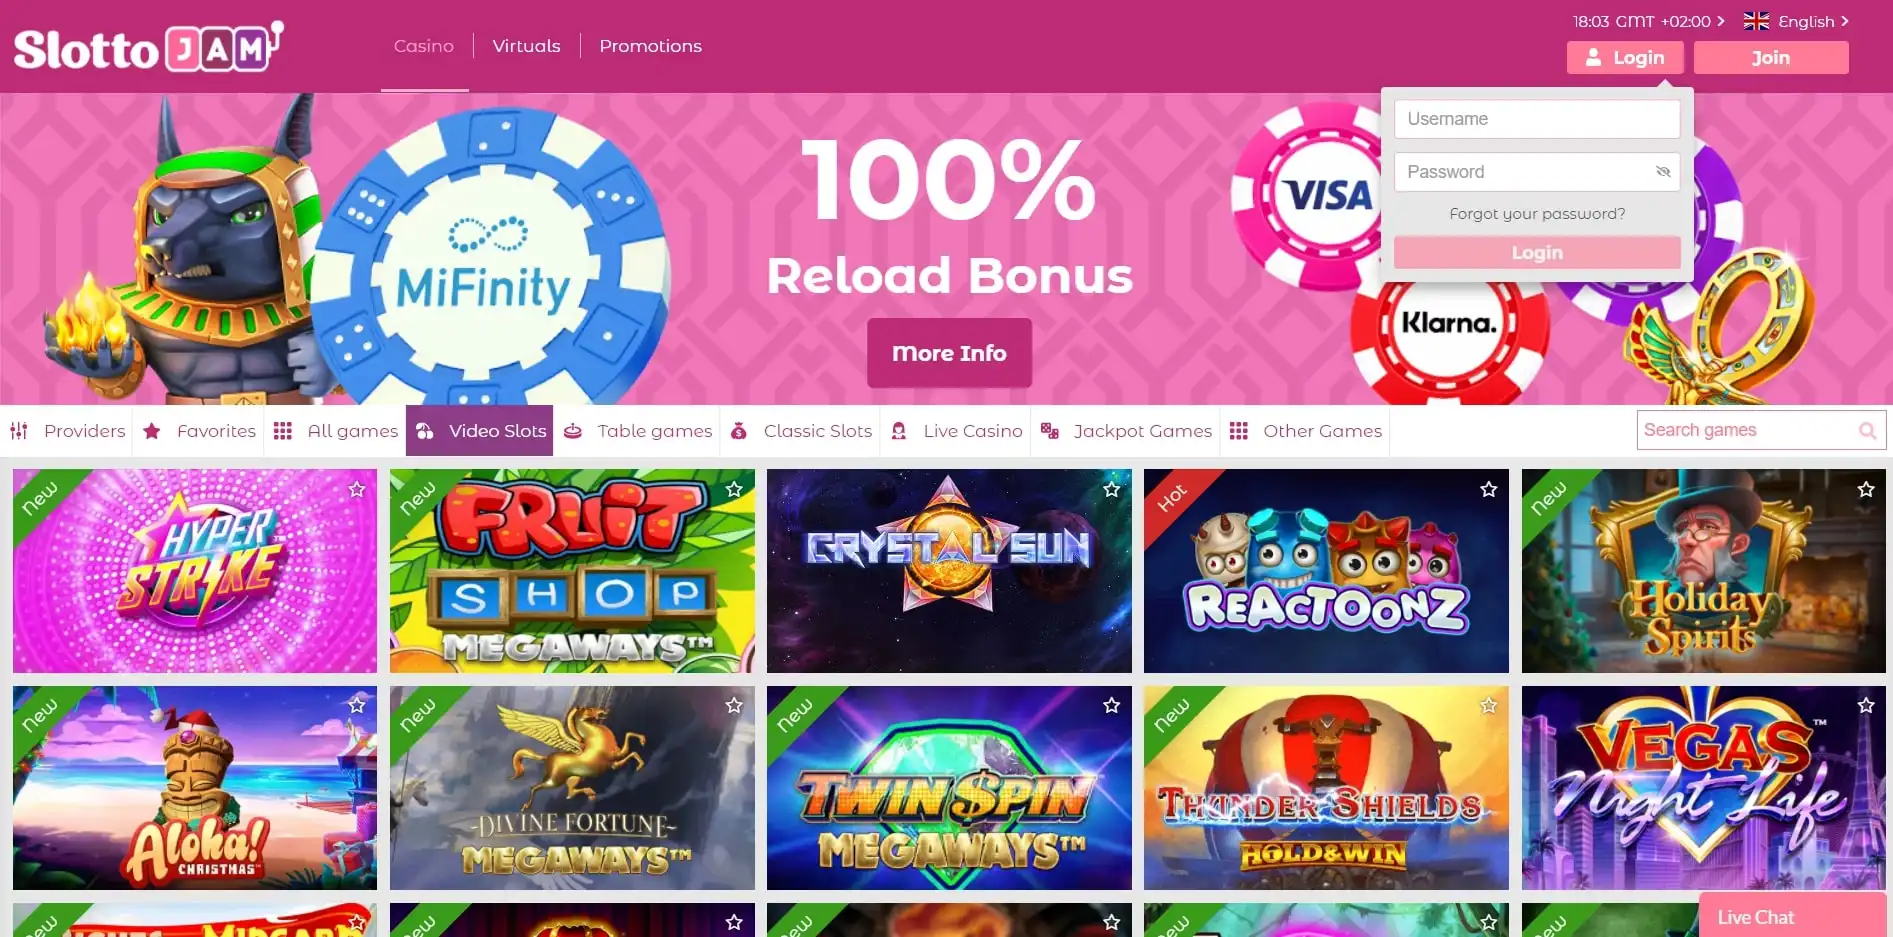
Task: Click the Jackpot Games icon
Action: (1049, 431)
